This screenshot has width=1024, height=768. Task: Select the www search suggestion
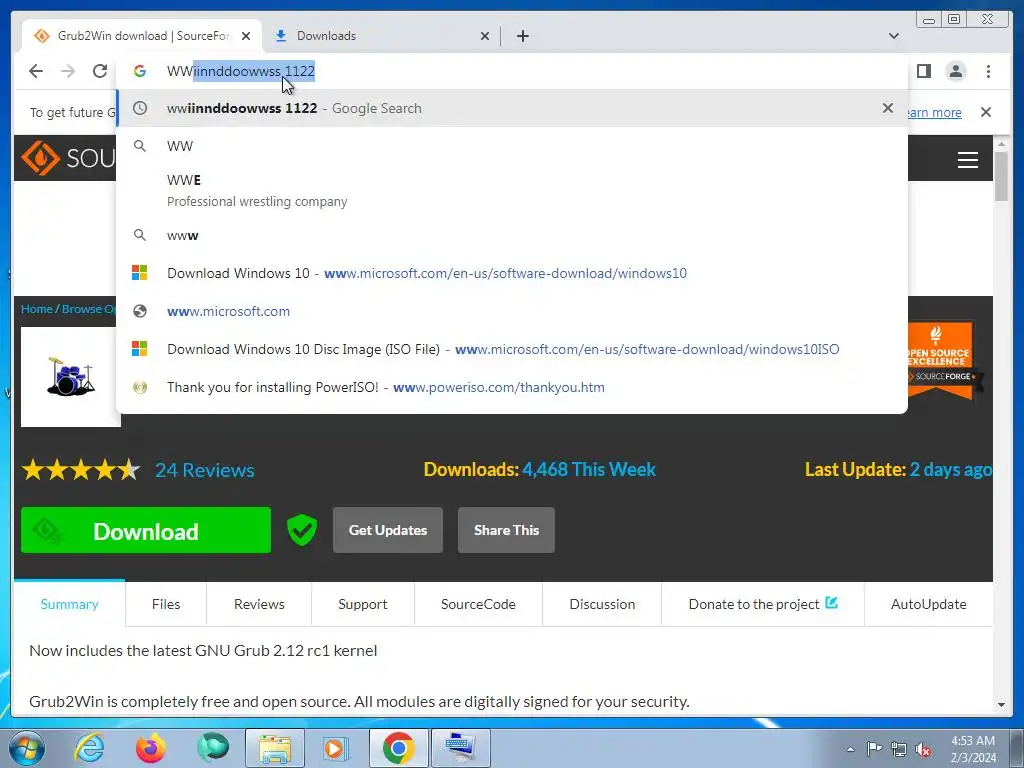pyautogui.click(x=511, y=235)
